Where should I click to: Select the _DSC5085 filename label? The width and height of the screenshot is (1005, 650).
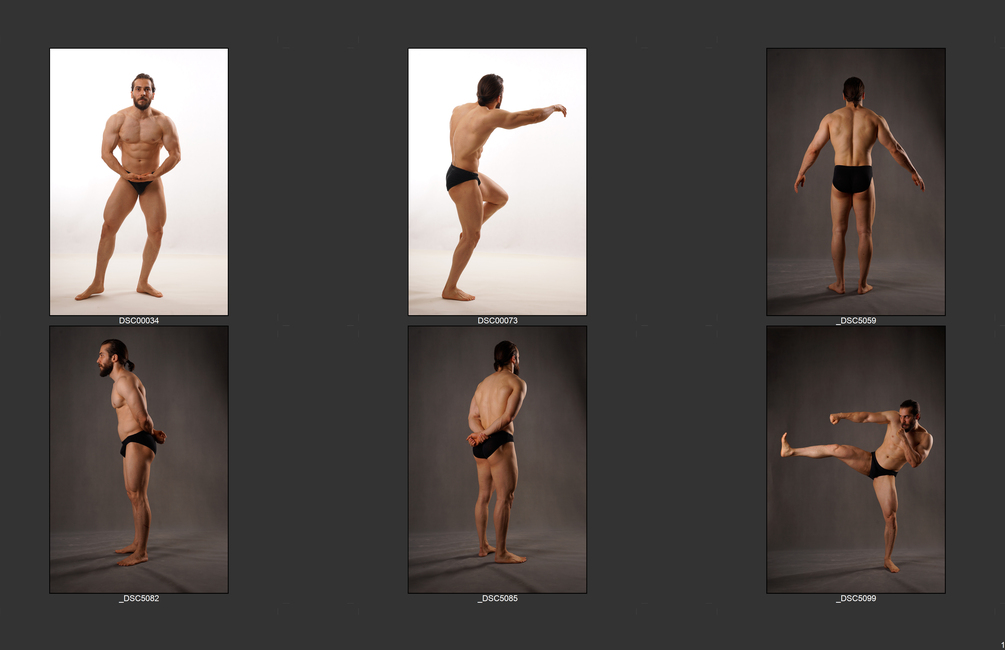(497, 598)
